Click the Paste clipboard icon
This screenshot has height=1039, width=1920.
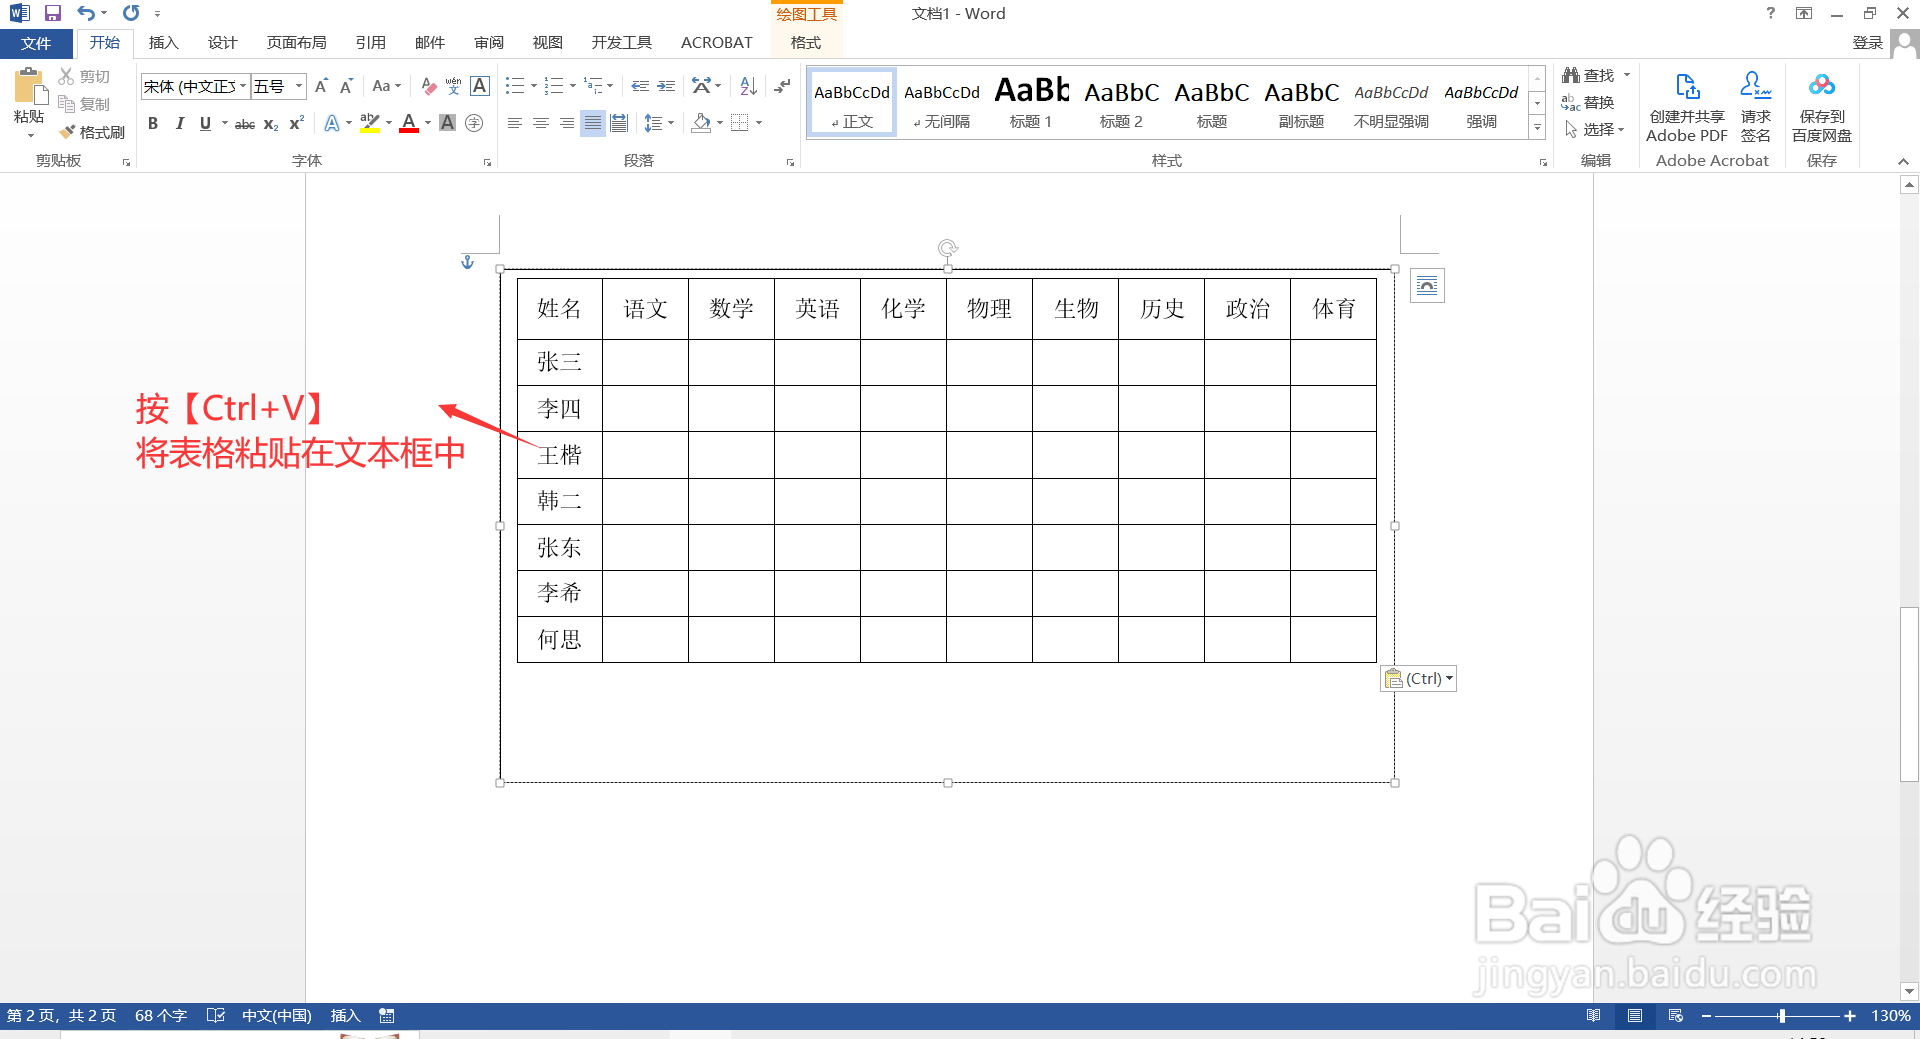click(29, 88)
